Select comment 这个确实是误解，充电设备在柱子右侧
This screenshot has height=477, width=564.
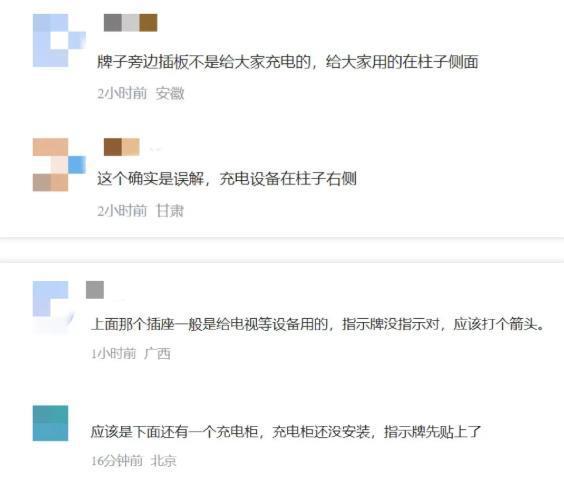(227, 178)
